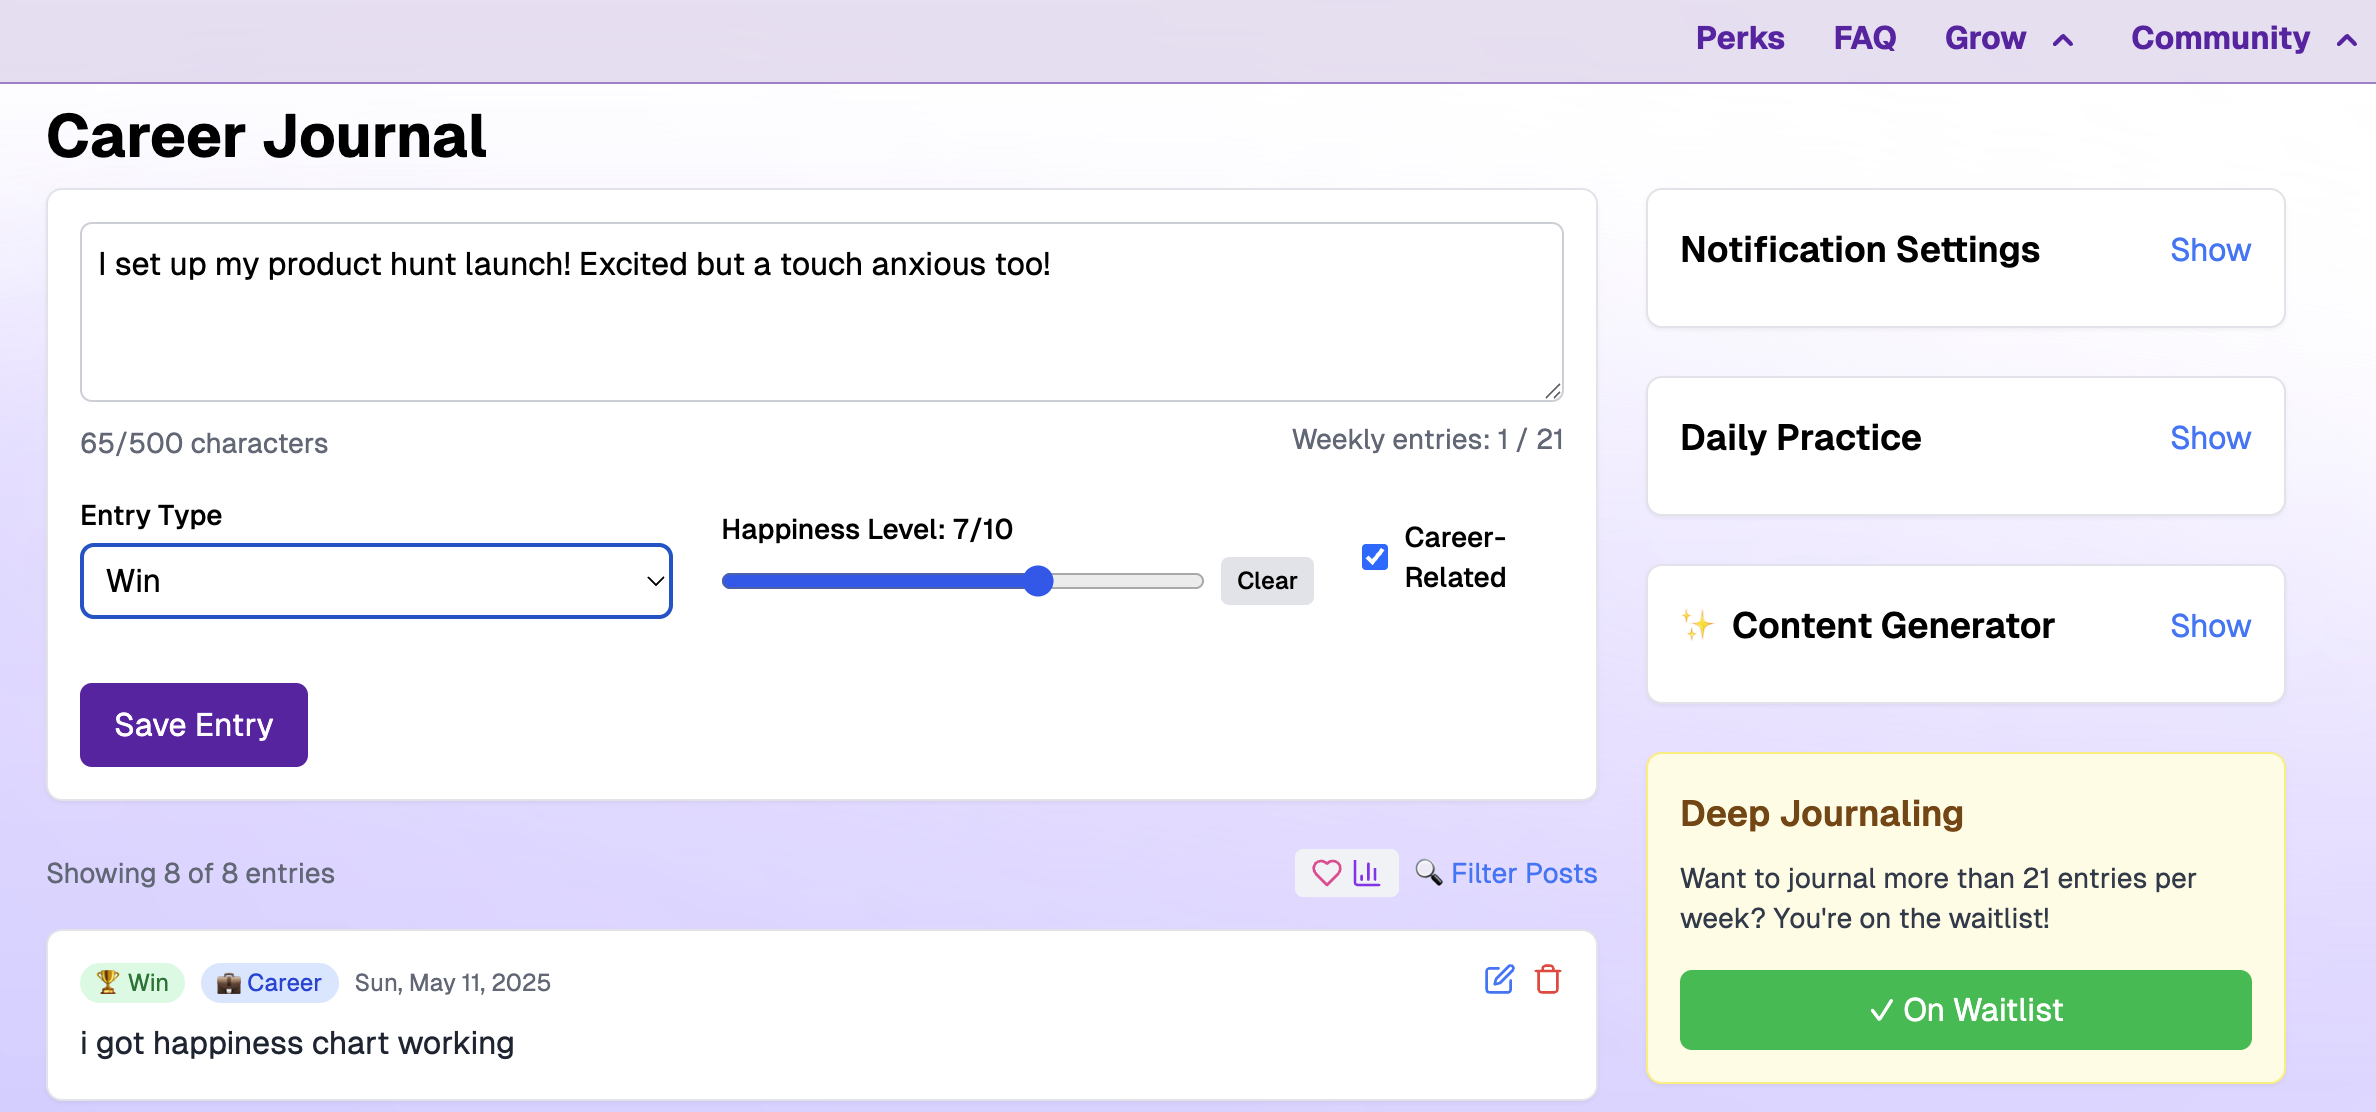2376x1112 pixels.
Task: Go to the FAQ page
Action: (x=1864, y=38)
